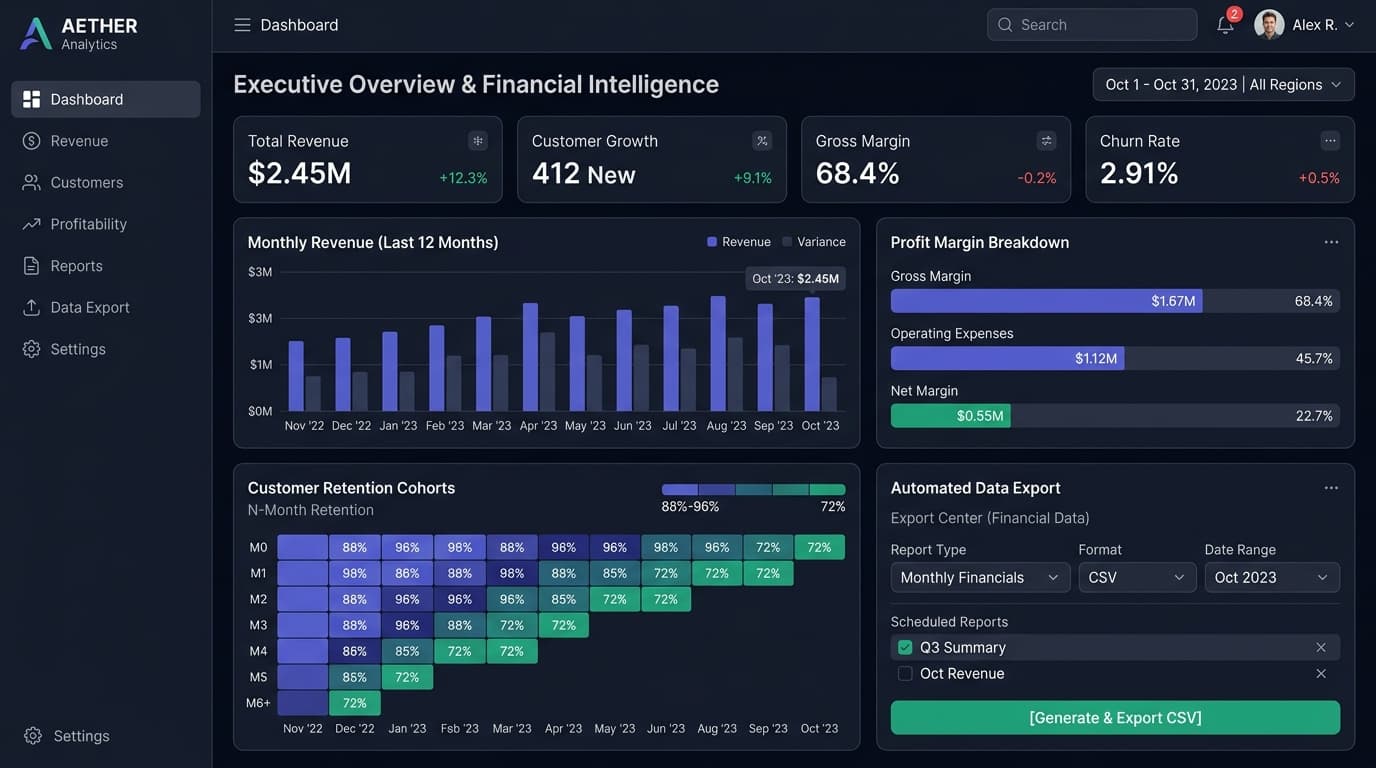Click the Dashboard grid icon
1376x768 pixels.
pyautogui.click(x=31, y=99)
